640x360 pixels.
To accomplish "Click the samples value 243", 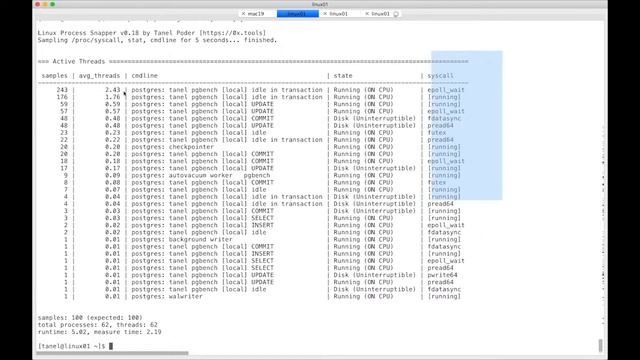I will (62, 90).
